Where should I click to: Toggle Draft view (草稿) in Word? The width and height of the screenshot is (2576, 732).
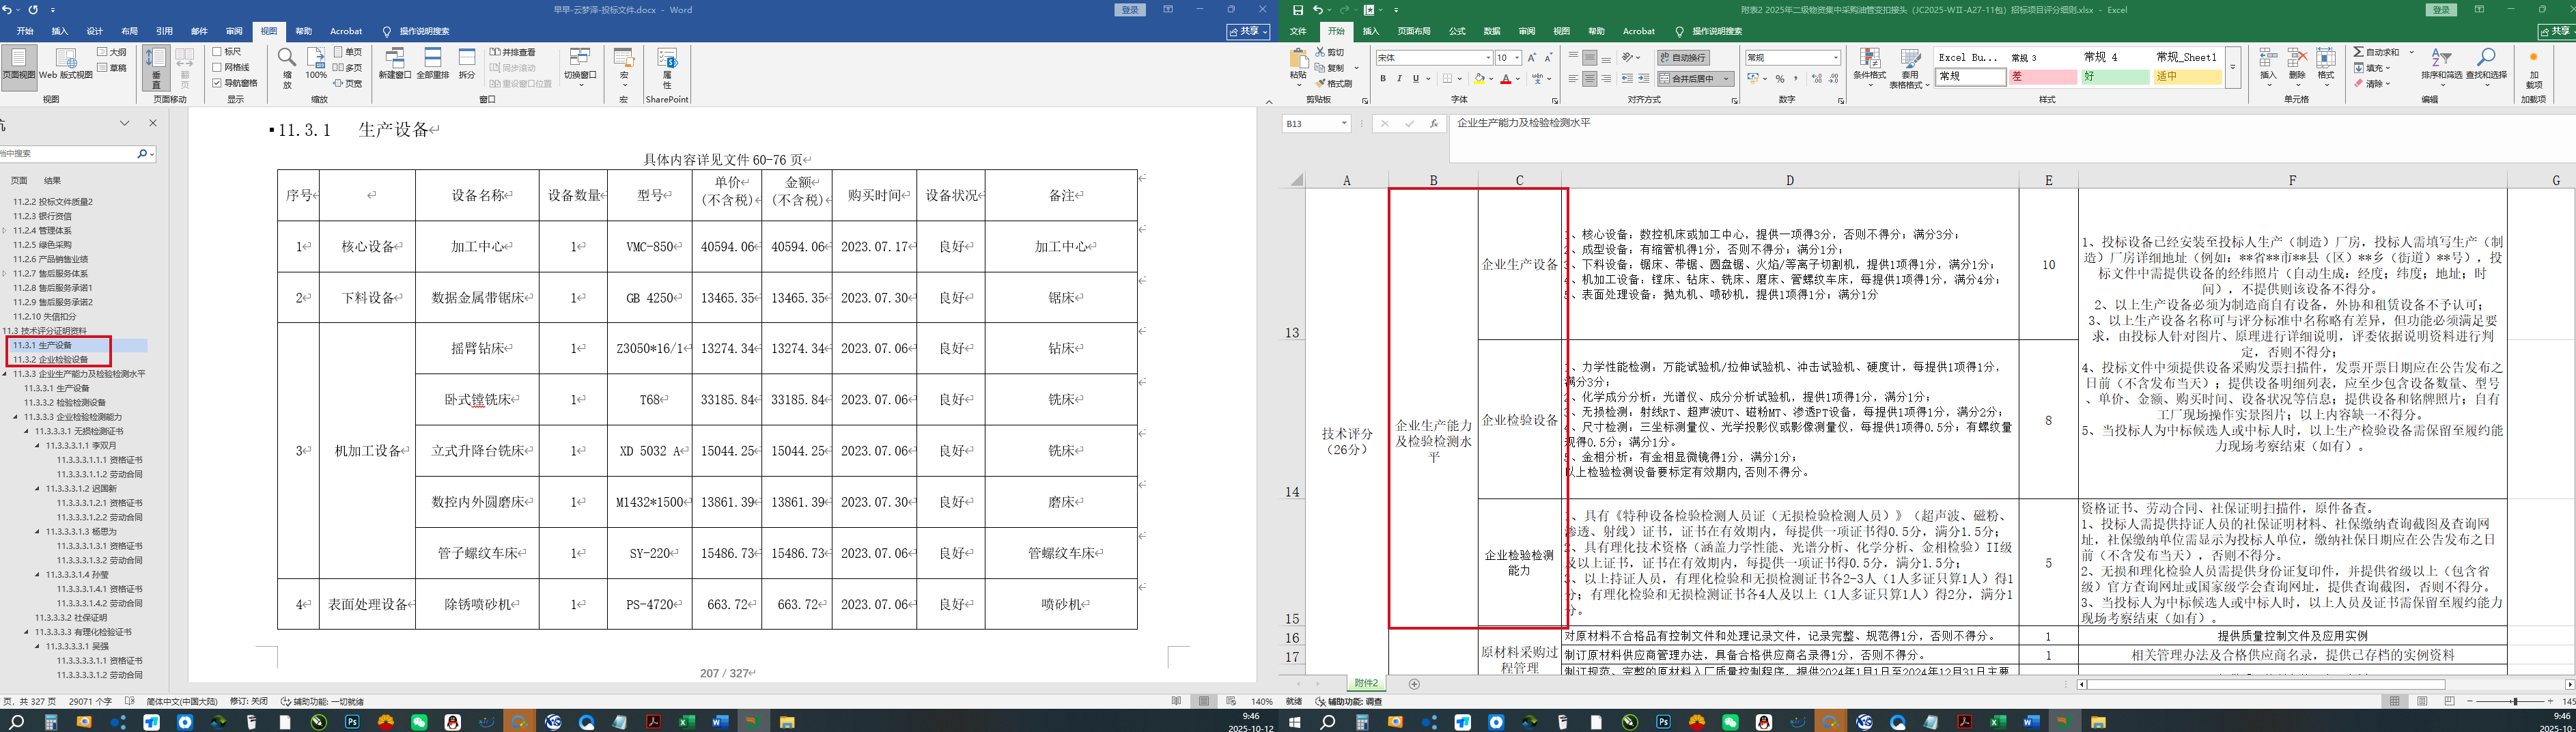pyautogui.click(x=112, y=68)
